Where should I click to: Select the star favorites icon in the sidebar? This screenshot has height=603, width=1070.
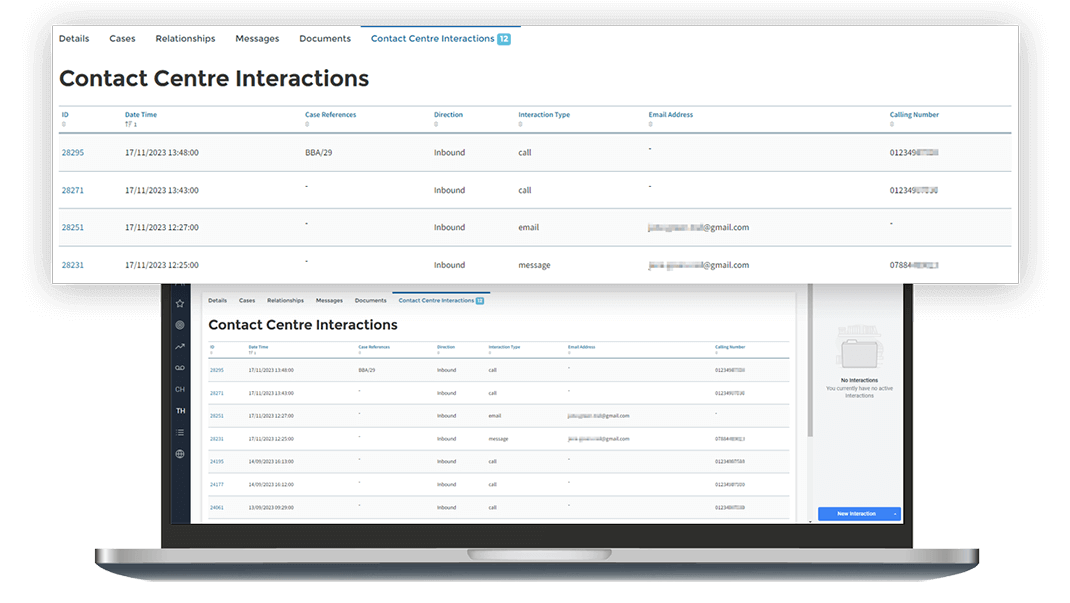179,303
